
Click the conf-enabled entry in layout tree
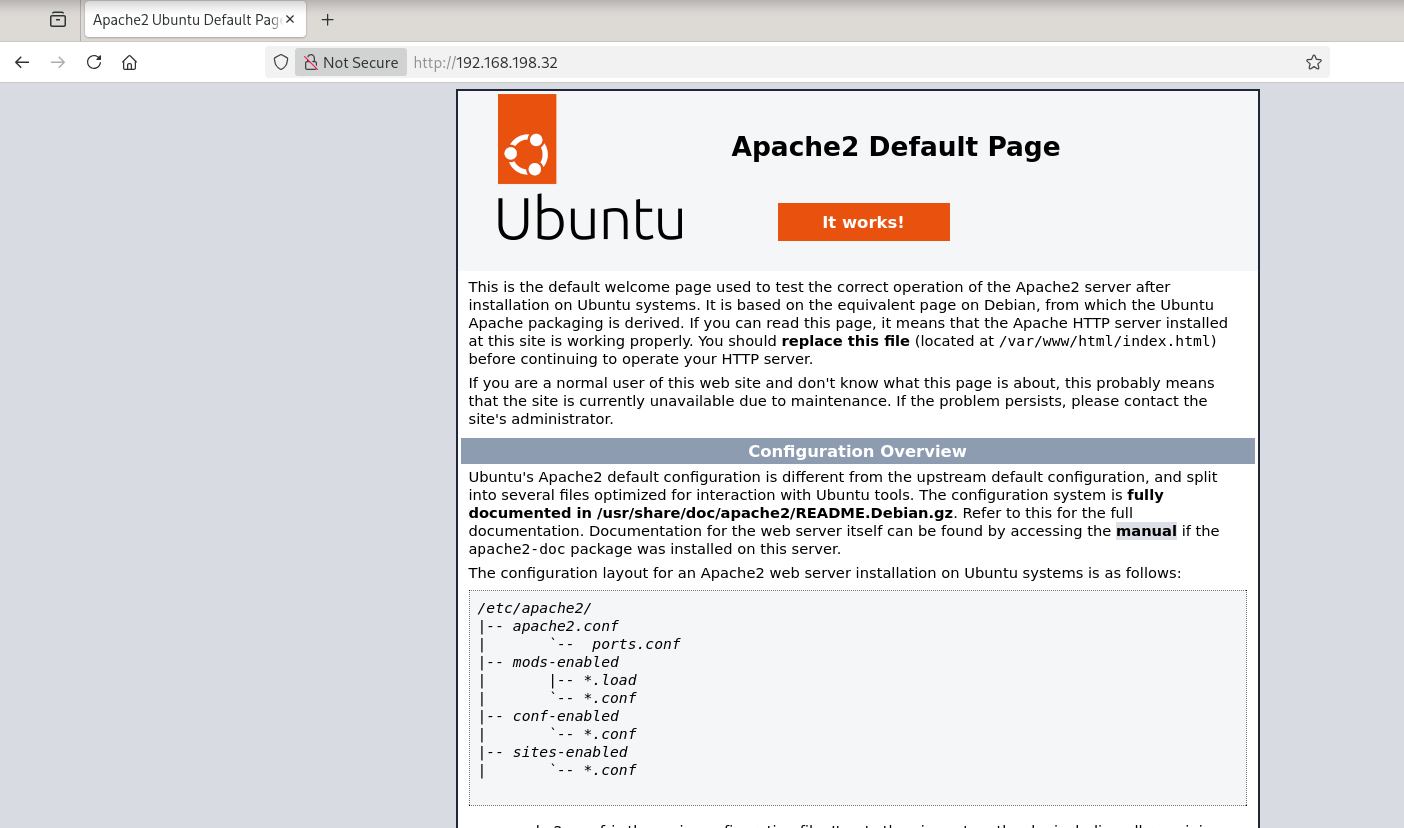click(x=565, y=716)
